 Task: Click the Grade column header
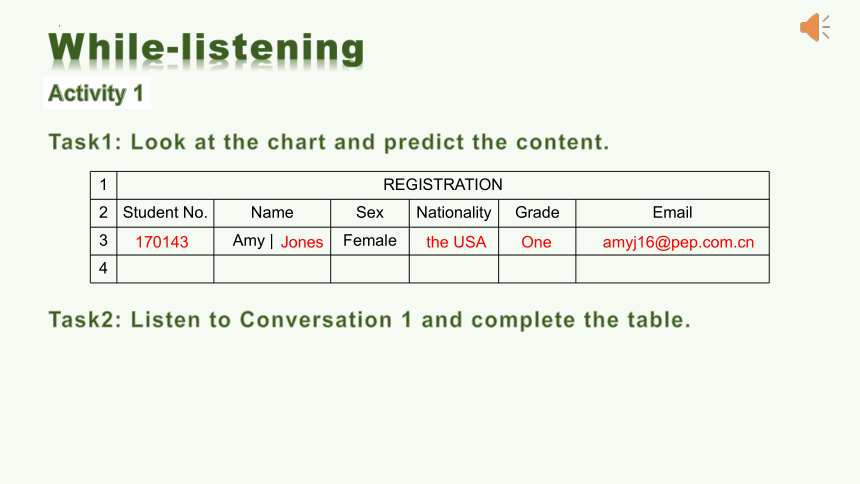pyautogui.click(x=537, y=213)
